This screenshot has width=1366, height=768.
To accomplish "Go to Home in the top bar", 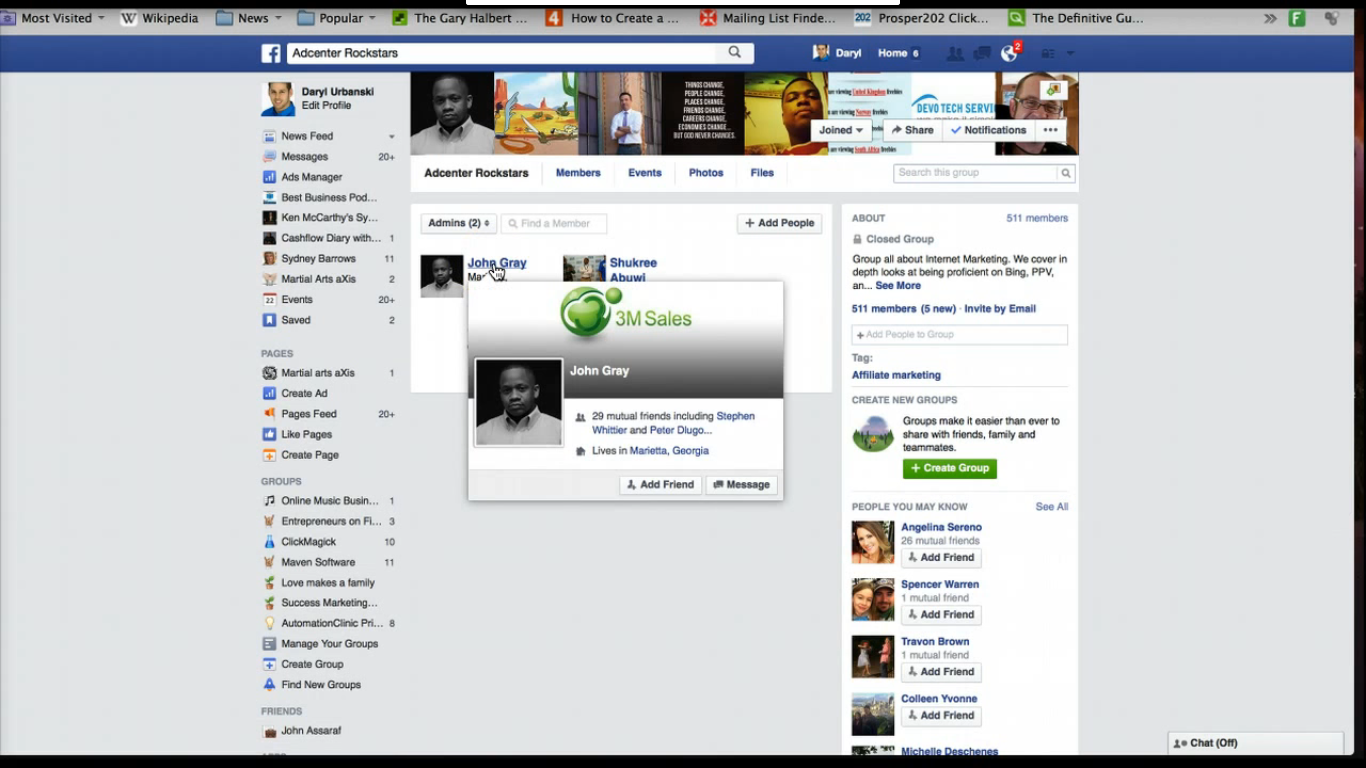I will (893, 54).
